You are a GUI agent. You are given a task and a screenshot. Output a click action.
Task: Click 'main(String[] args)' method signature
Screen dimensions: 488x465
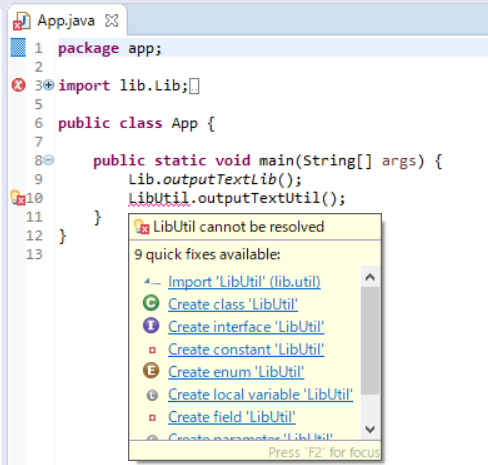pos(342,161)
